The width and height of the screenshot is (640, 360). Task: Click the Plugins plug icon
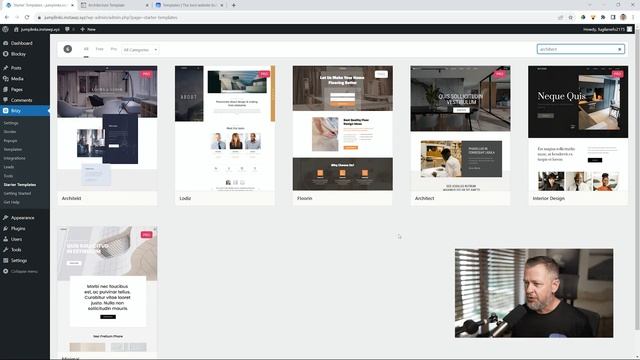click(x=5, y=229)
